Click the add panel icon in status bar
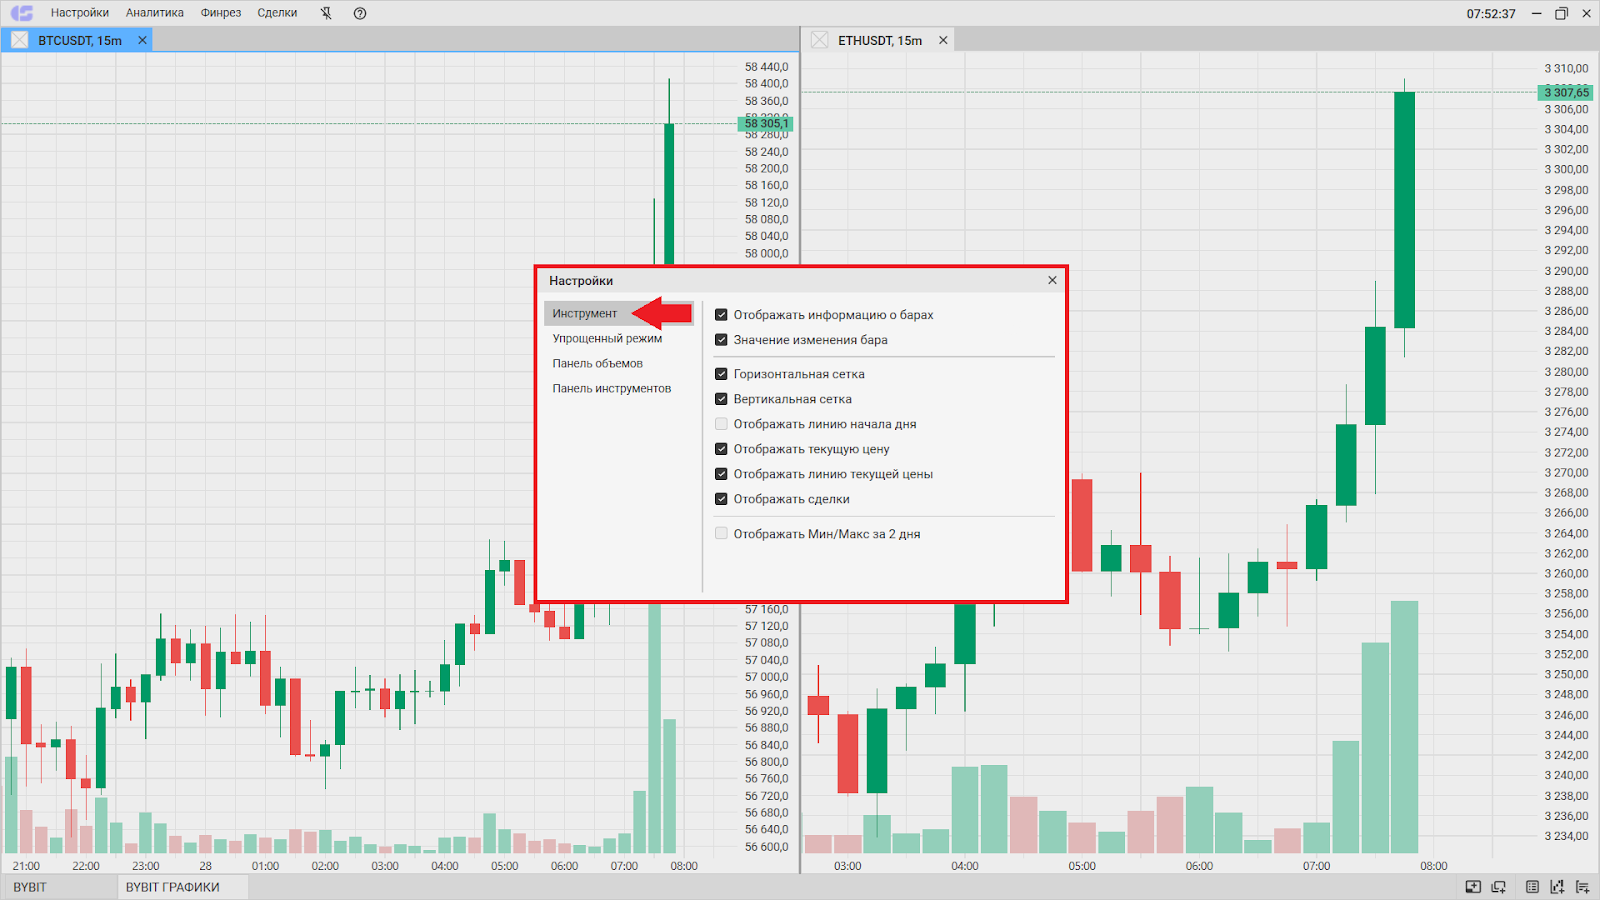This screenshot has height=900, width=1600. [x=1473, y=887]
